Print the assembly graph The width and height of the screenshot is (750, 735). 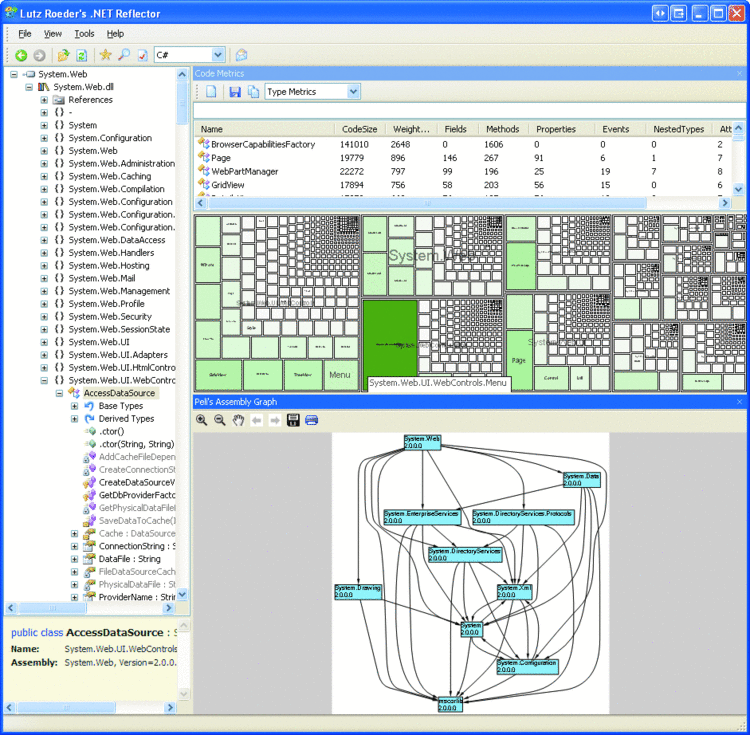click(x=311, y=420)
